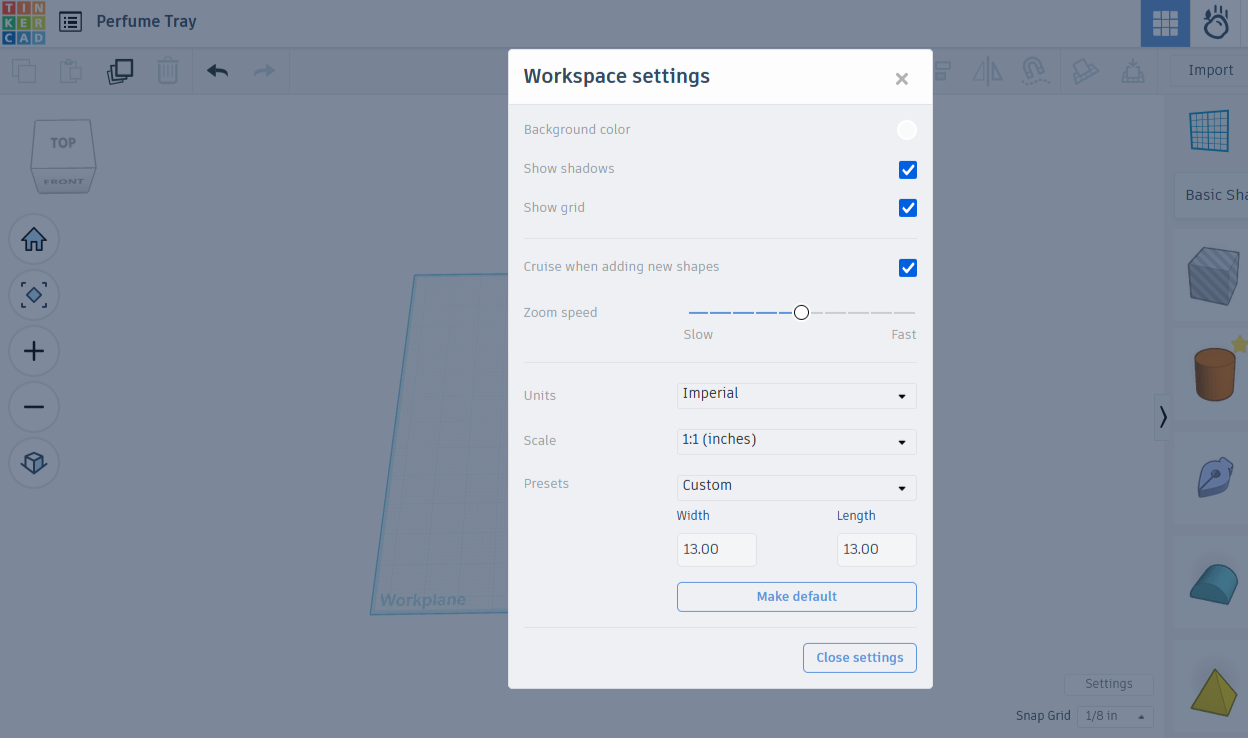This screenshot has height=738, width=1248.
Task: Click the Width input showing 13.00
Action: pyautogui.click(x=716, y=549)
